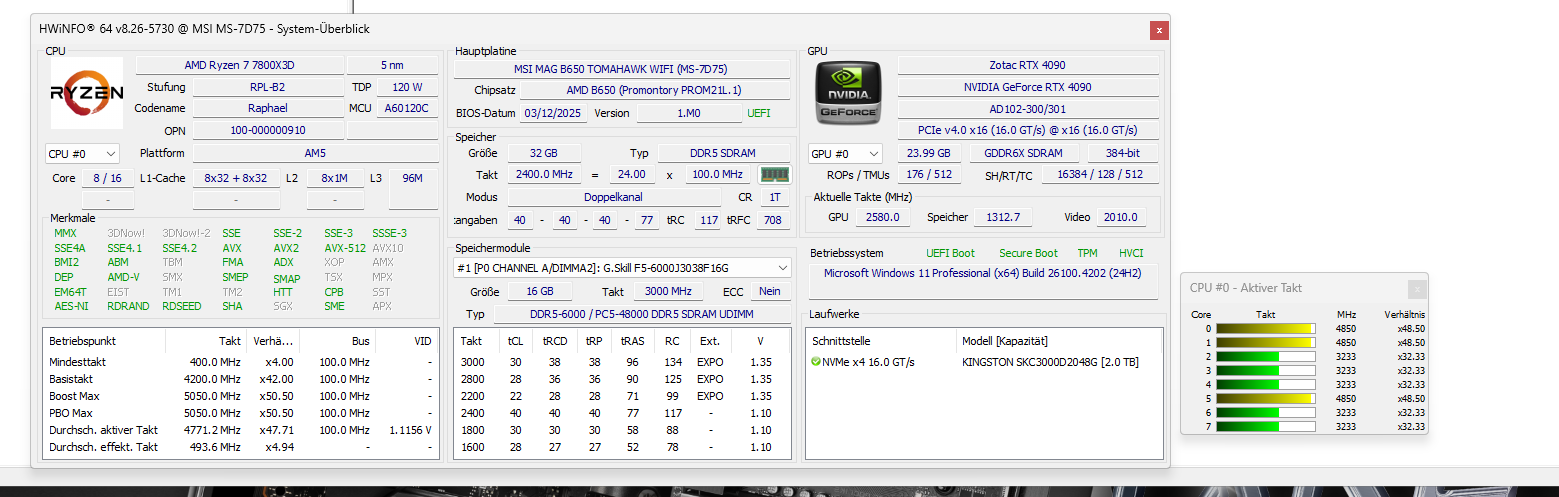
Task: Click the CR 1T field
Action: [x=775, y=197]
